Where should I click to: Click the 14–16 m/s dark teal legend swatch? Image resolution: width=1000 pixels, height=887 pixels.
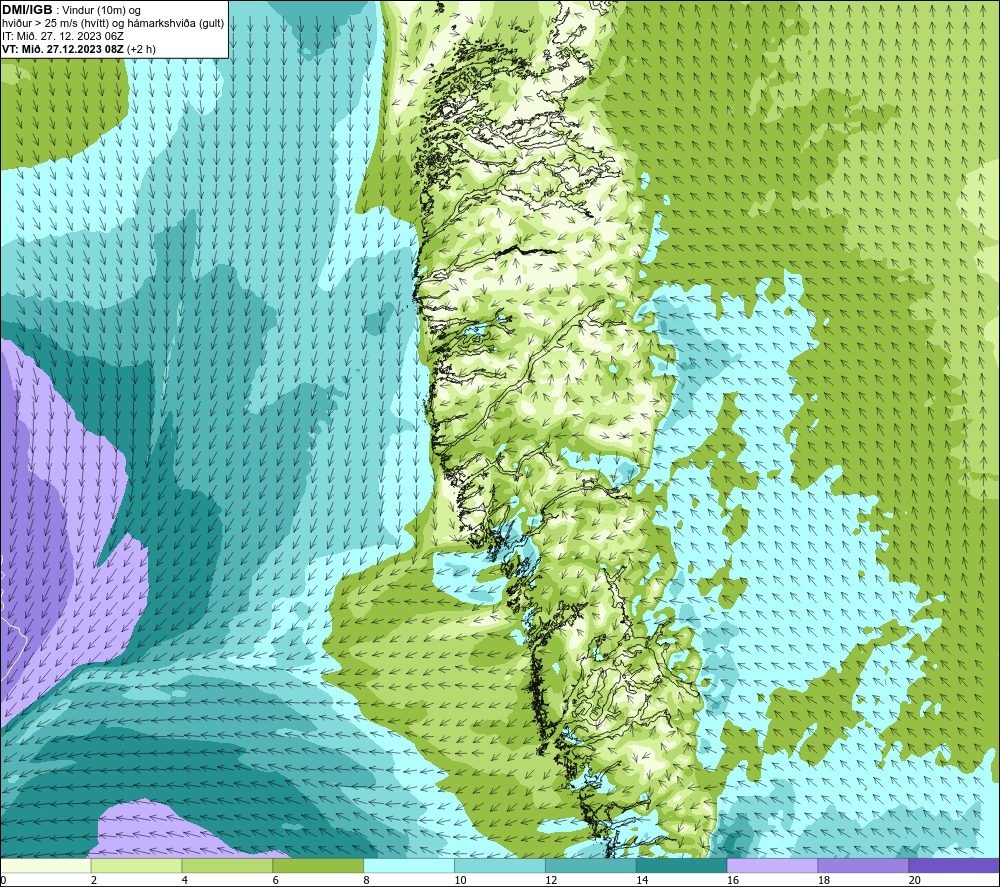click(681, 865)
